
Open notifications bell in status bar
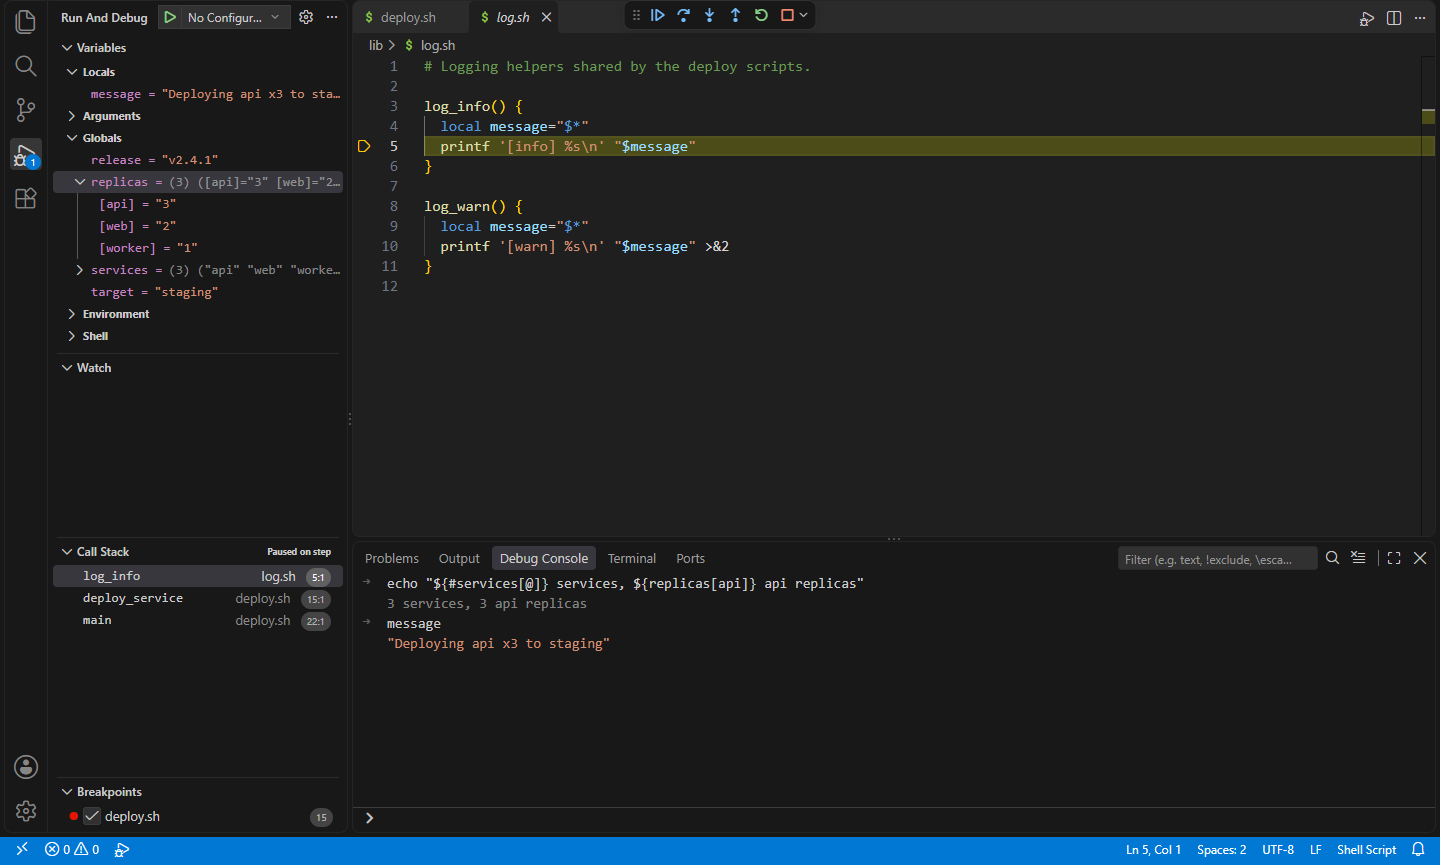pos(1418,850)
